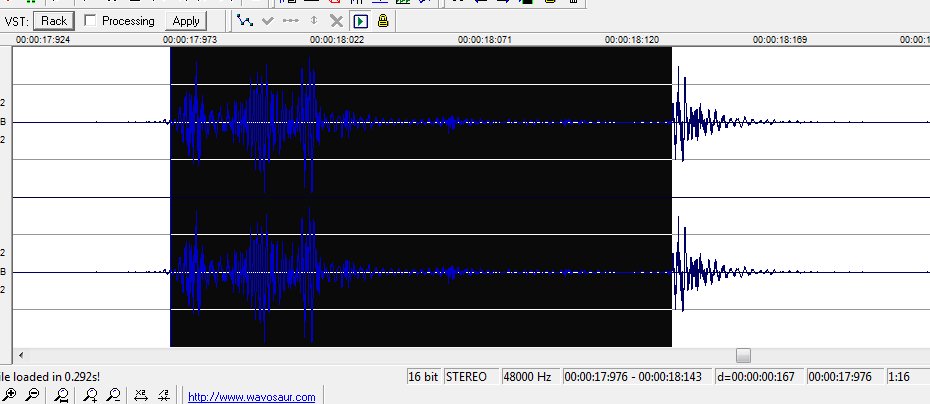
Task: Click the zoom in magnifier icon
Action: (x=9, y=395)
